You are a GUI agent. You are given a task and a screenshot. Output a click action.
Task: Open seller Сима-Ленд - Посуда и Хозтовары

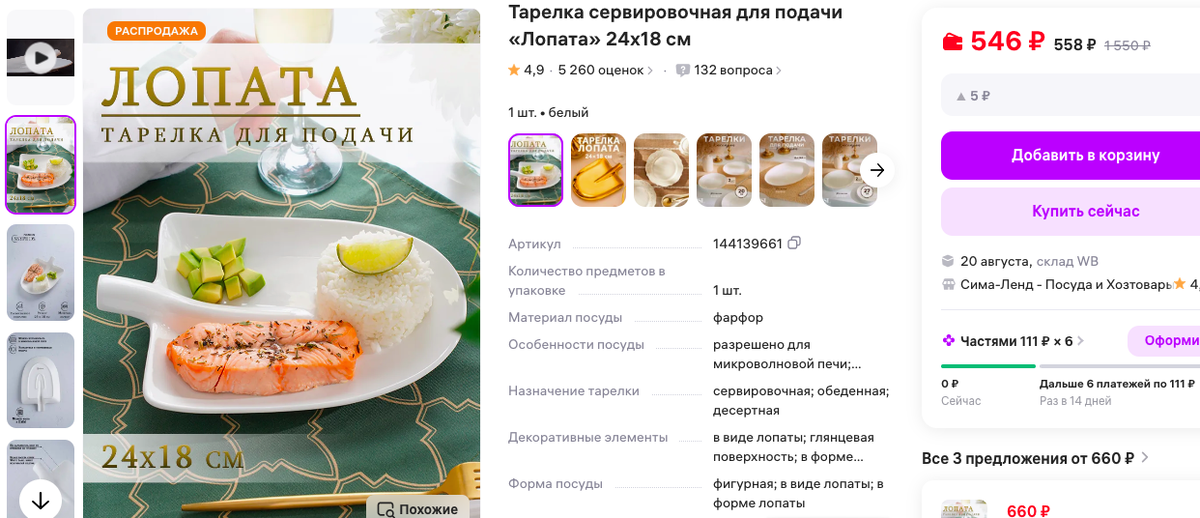tap(1065, 284)
